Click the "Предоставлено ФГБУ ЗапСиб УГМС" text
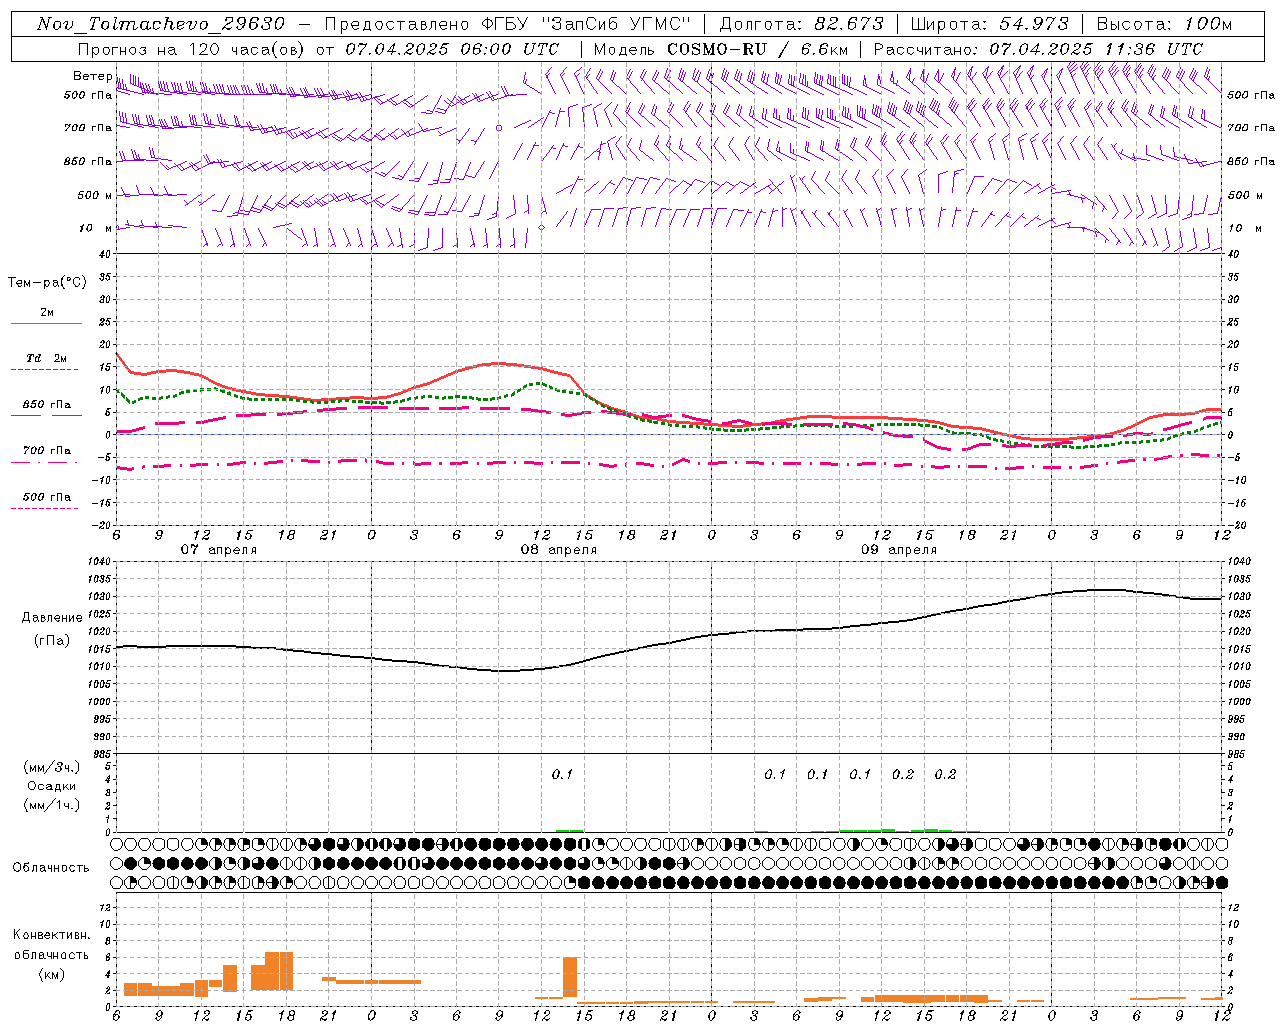1280x1024 pixels. (x=508, y=24)
